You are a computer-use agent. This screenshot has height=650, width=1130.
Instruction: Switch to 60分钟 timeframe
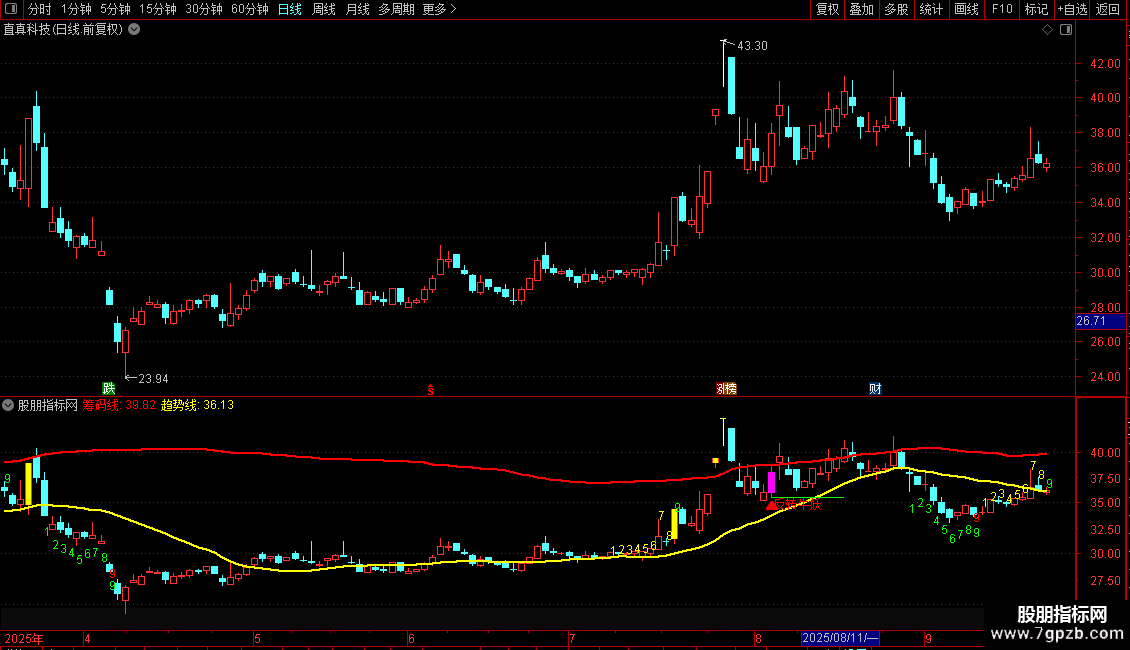pyautogui.click(x=250, y=9)
